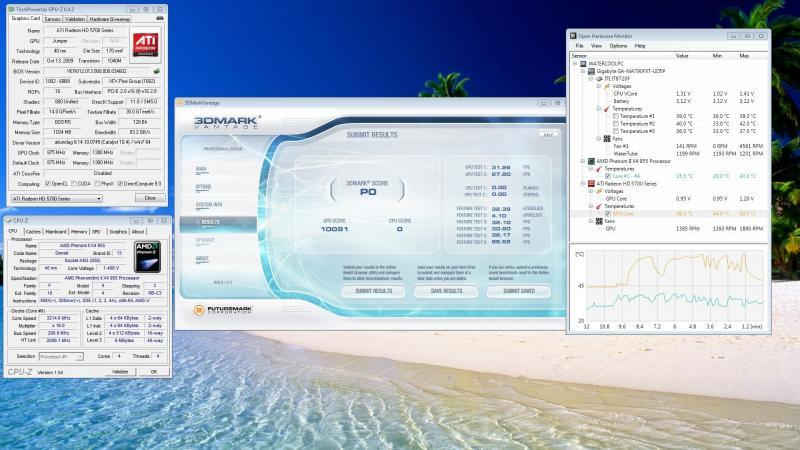This screenshot has height=450, width=800.
Task: Click the Help button in 3DMark Vantage
Action: (548, 135)
